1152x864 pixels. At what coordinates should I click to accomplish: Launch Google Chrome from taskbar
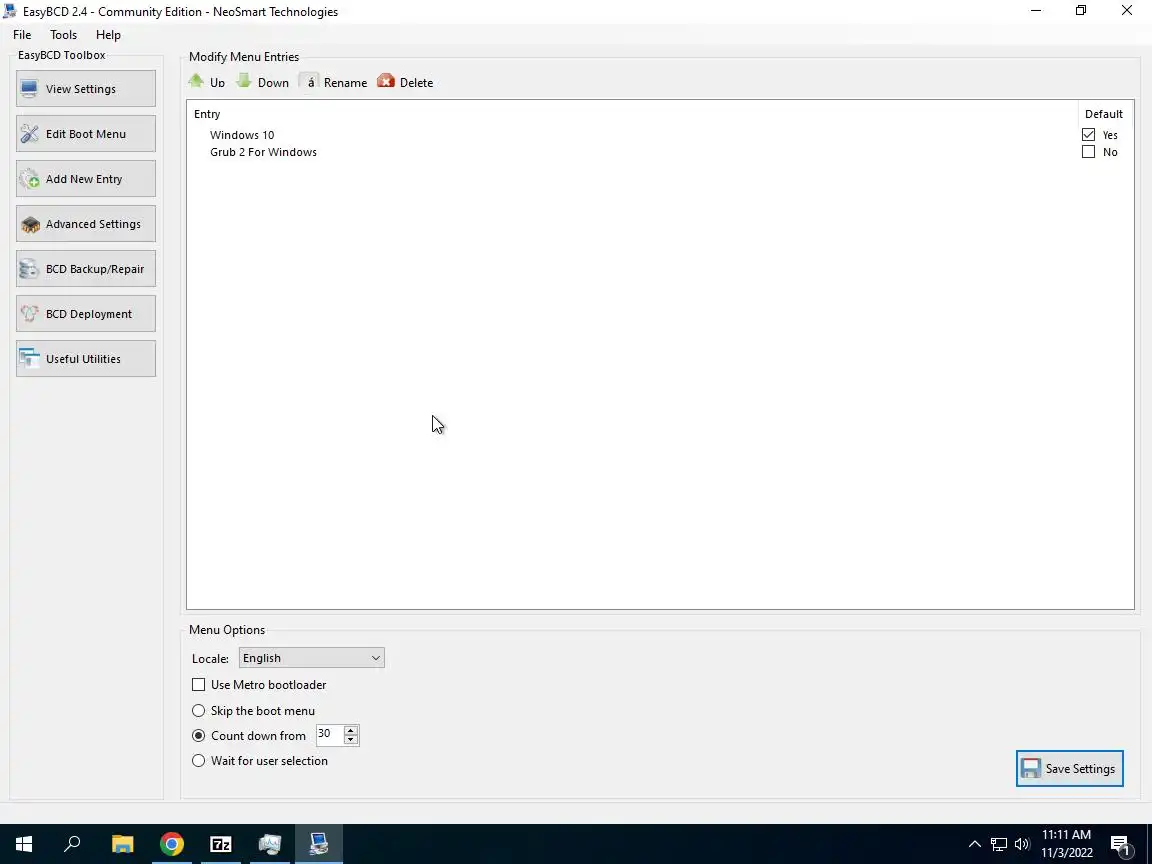pyautogui.click(x=172, y=844)
